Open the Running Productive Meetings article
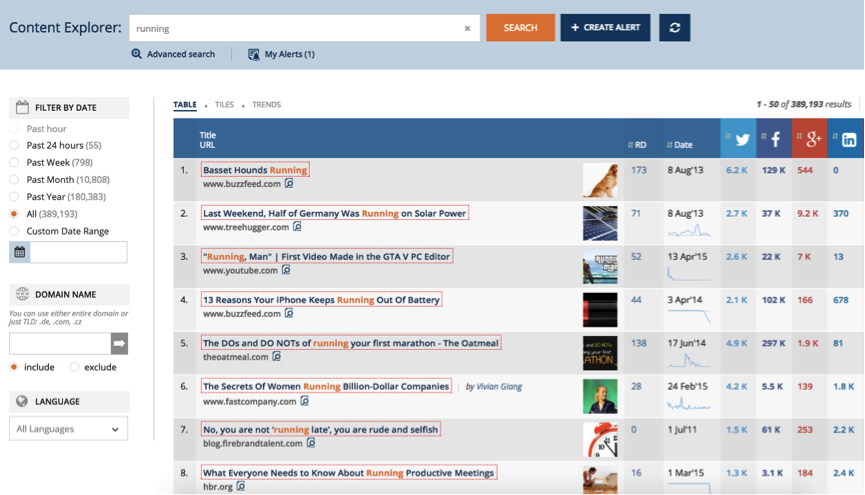The image size is (865, 495). click(x=349, y=472)
